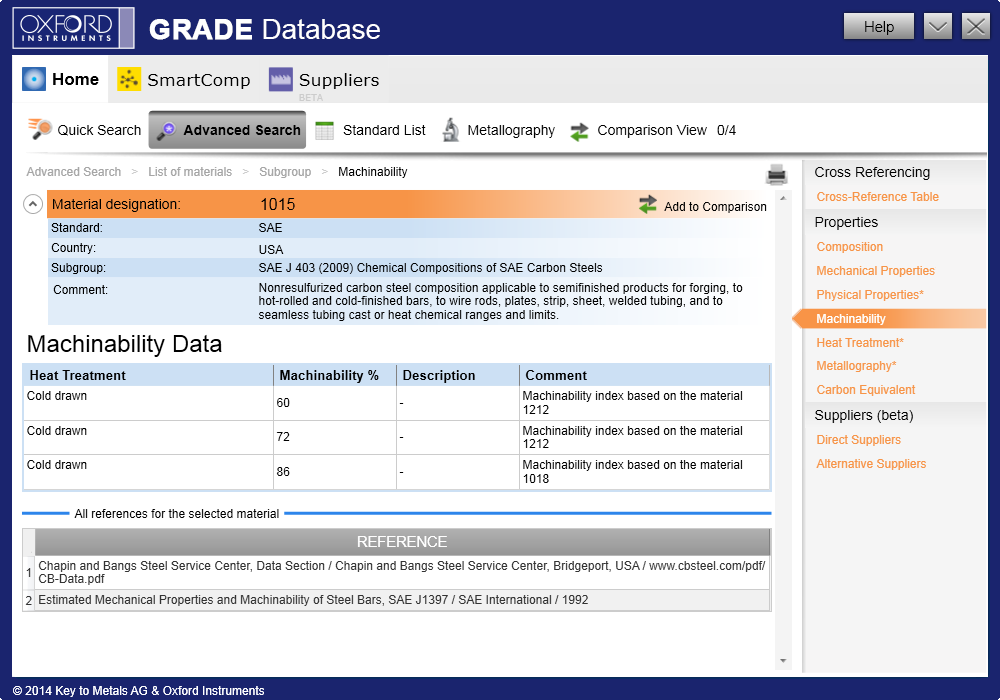The image size is (1000, 700).
Task: Select the Chapin and Bangs reference row
Action: click(x=402, y=572)
